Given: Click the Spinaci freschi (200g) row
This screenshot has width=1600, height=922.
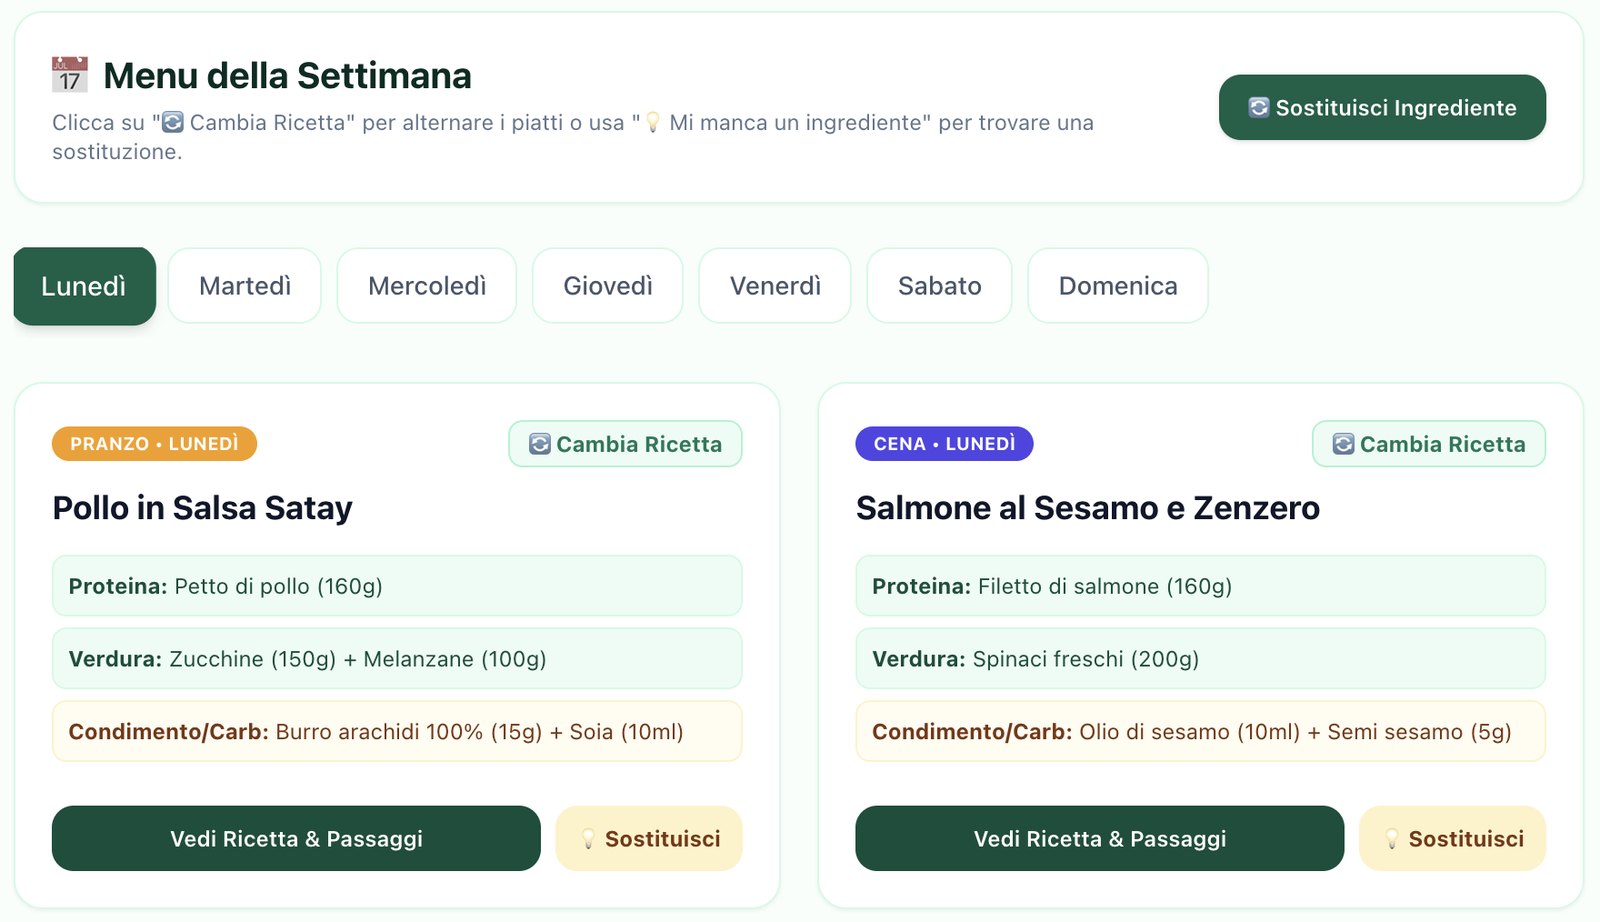Looking at the screenshot, I should click(x=1201, y=659).
